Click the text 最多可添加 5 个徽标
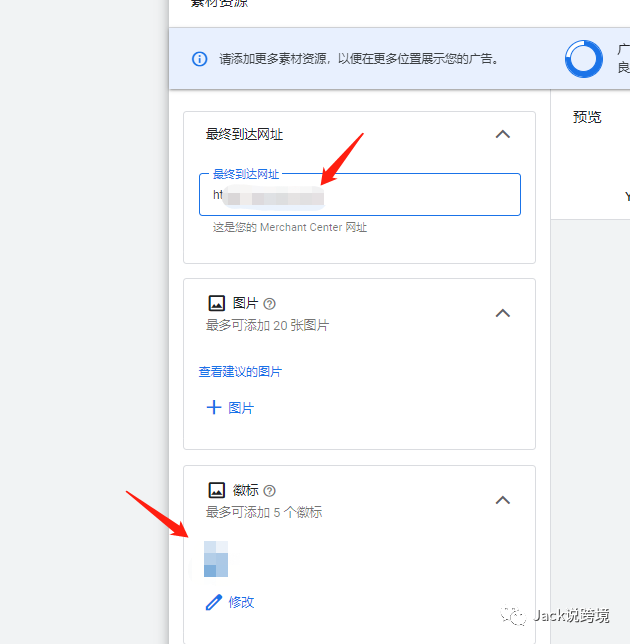Image resolution: width=630 pixels, height=644 pixels. (264, 512)
